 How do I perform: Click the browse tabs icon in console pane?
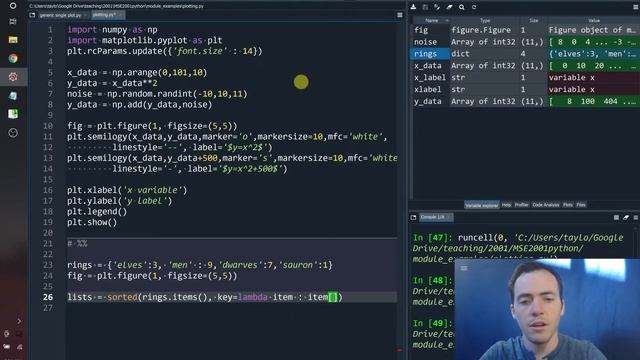click(x=413, y=217)
